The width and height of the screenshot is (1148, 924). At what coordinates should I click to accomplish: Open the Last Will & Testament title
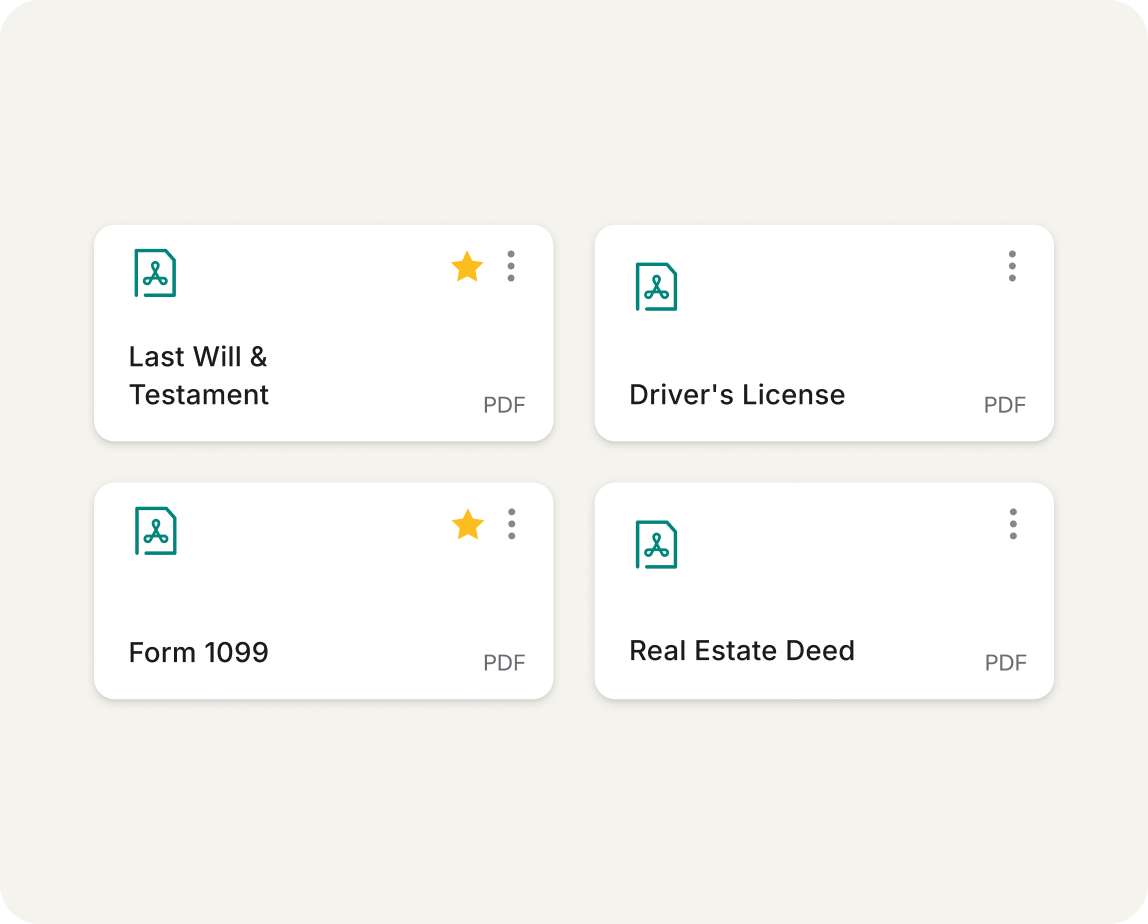pos(198,376)
